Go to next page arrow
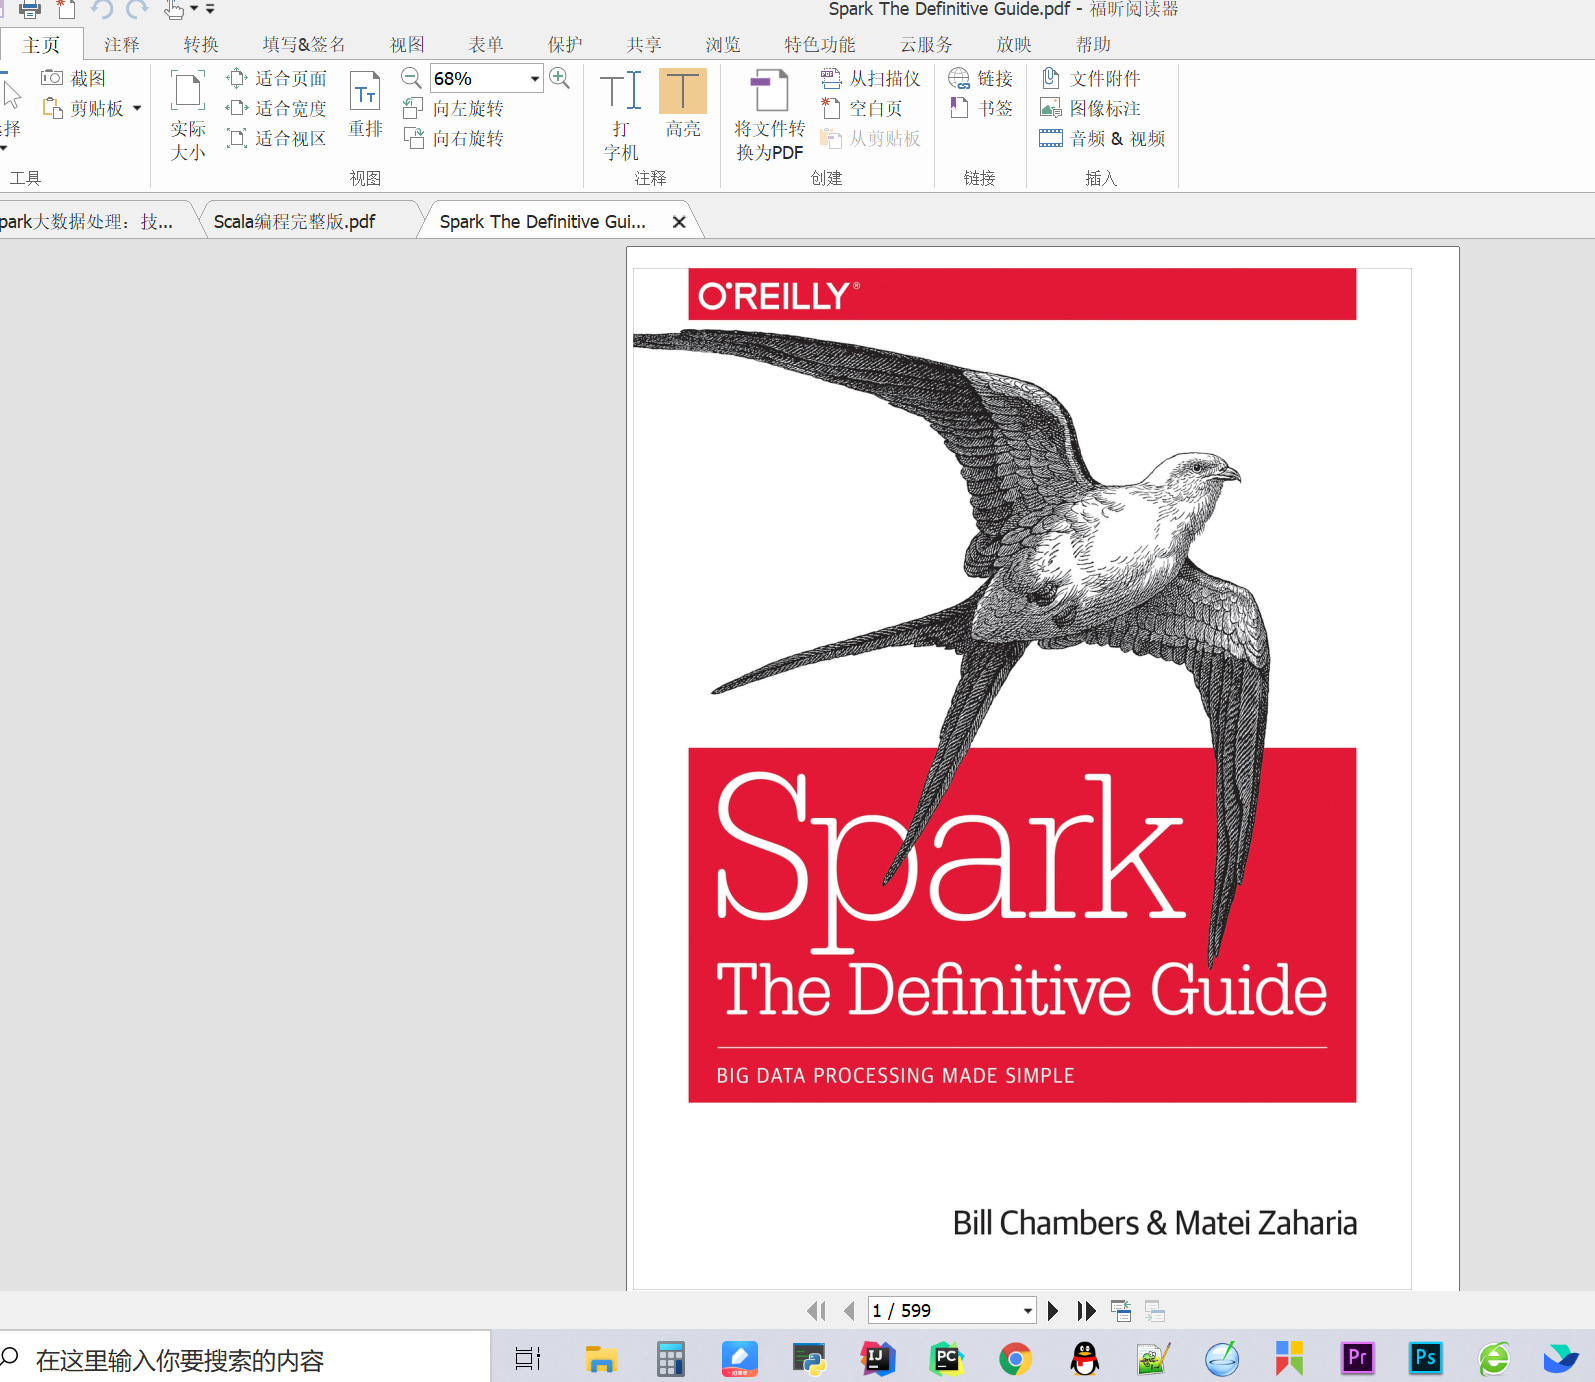1595x1382 pixels. click(1053, 1310)
